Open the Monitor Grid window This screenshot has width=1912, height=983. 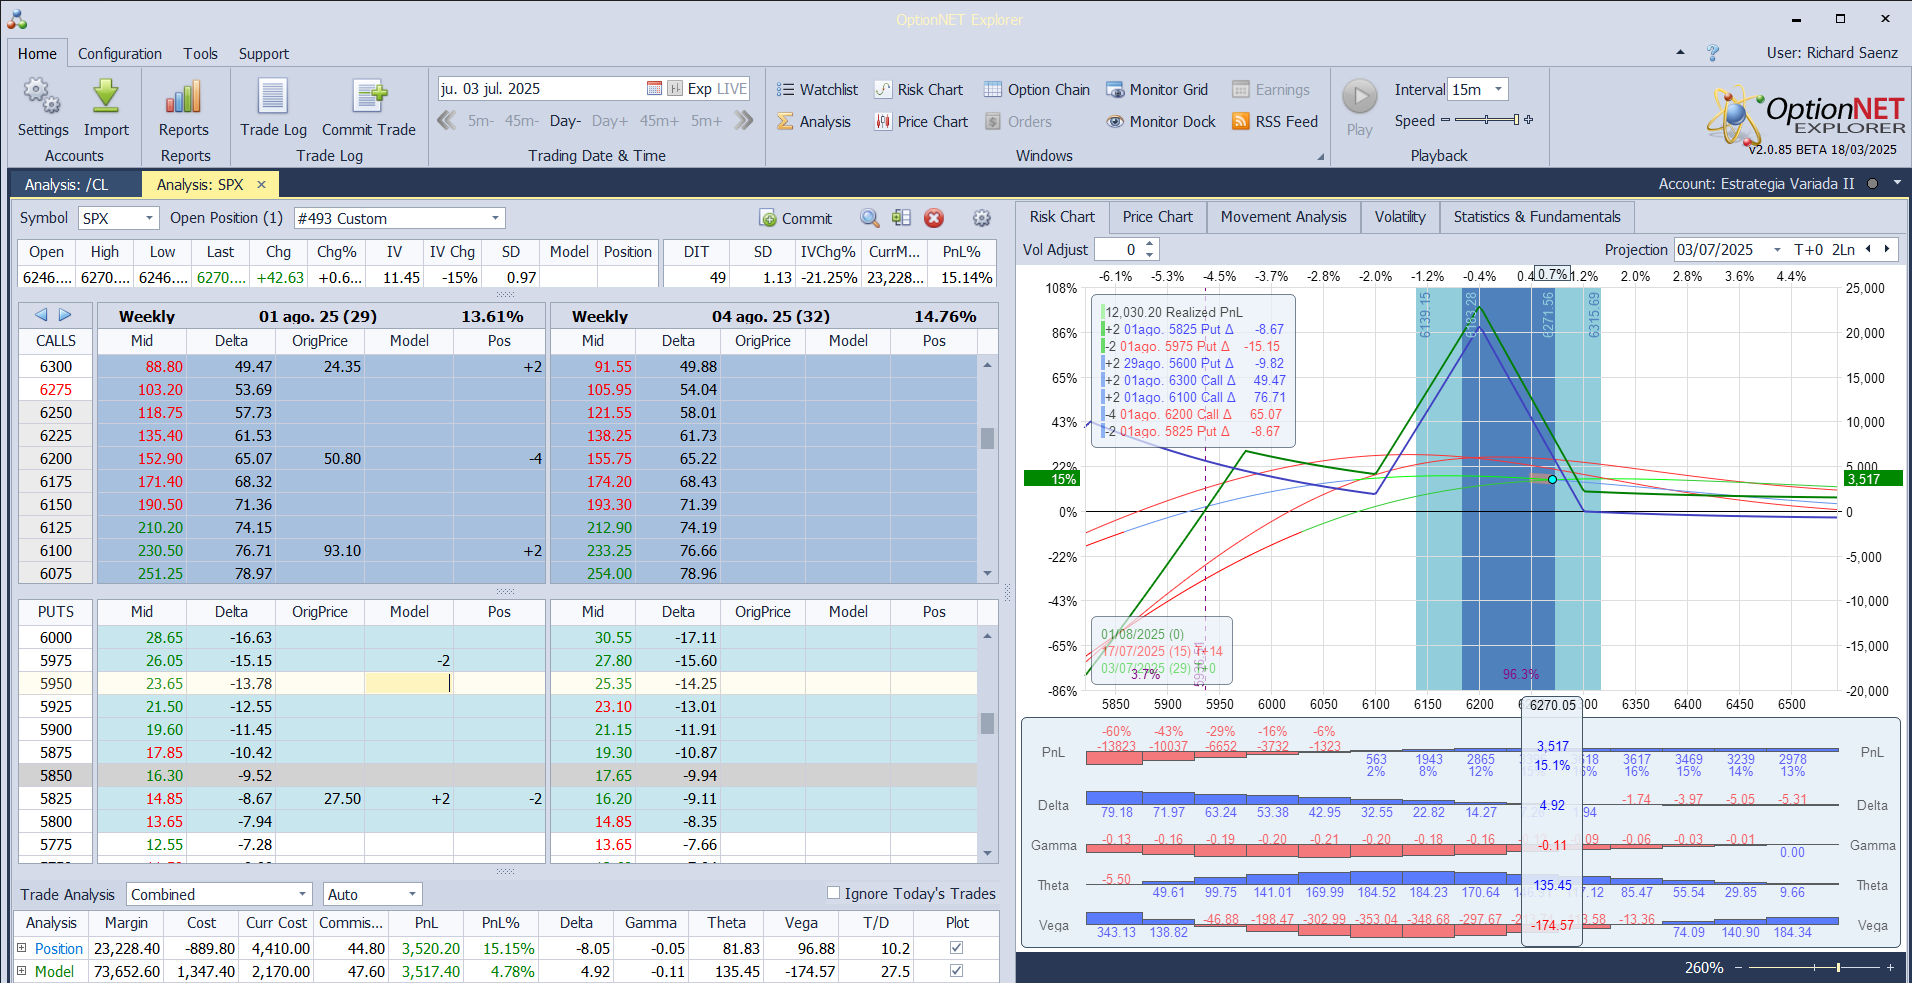pyautogui.click(x=1157, y=90)
